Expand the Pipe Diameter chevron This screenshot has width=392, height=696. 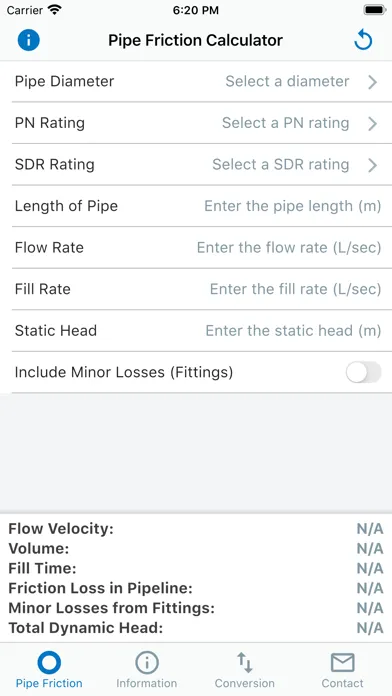372,82
